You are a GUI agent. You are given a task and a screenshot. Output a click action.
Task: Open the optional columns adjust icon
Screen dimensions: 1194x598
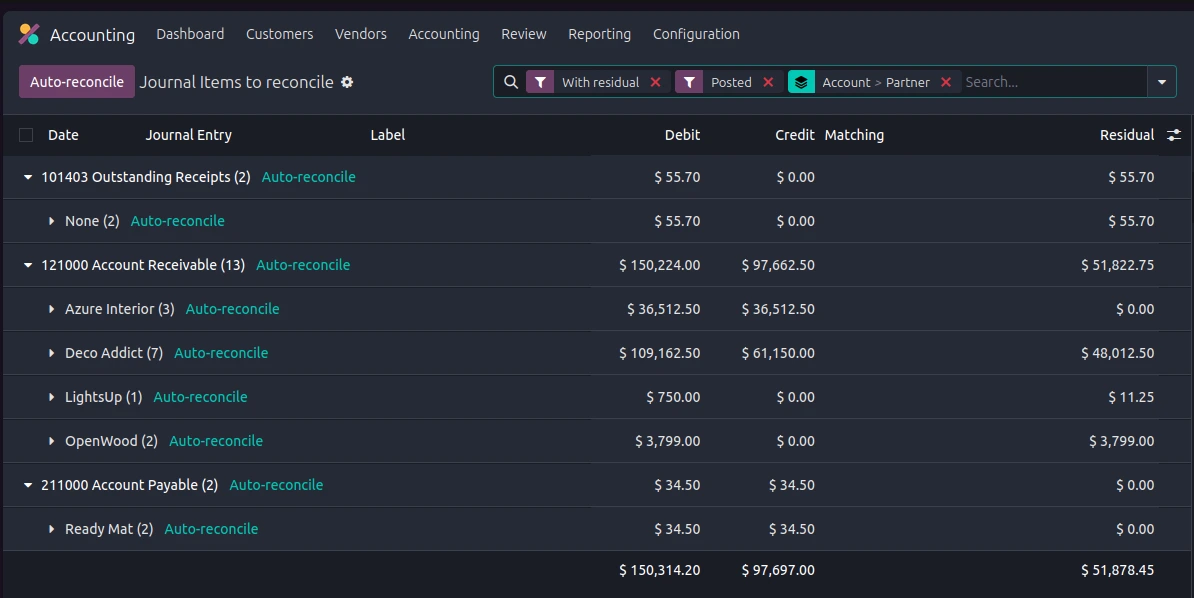tap(1174, 135)
